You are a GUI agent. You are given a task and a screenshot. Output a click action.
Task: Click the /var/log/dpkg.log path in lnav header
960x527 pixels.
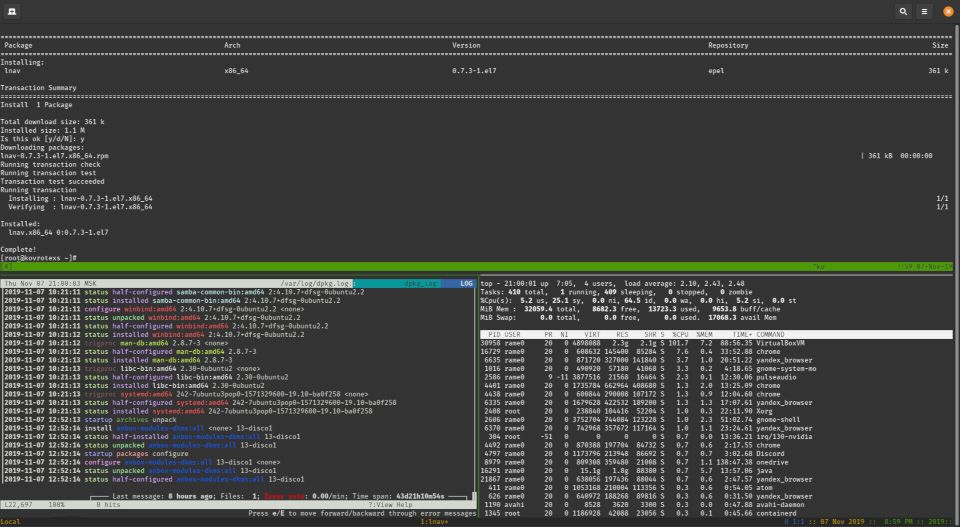tap(316, 284)
